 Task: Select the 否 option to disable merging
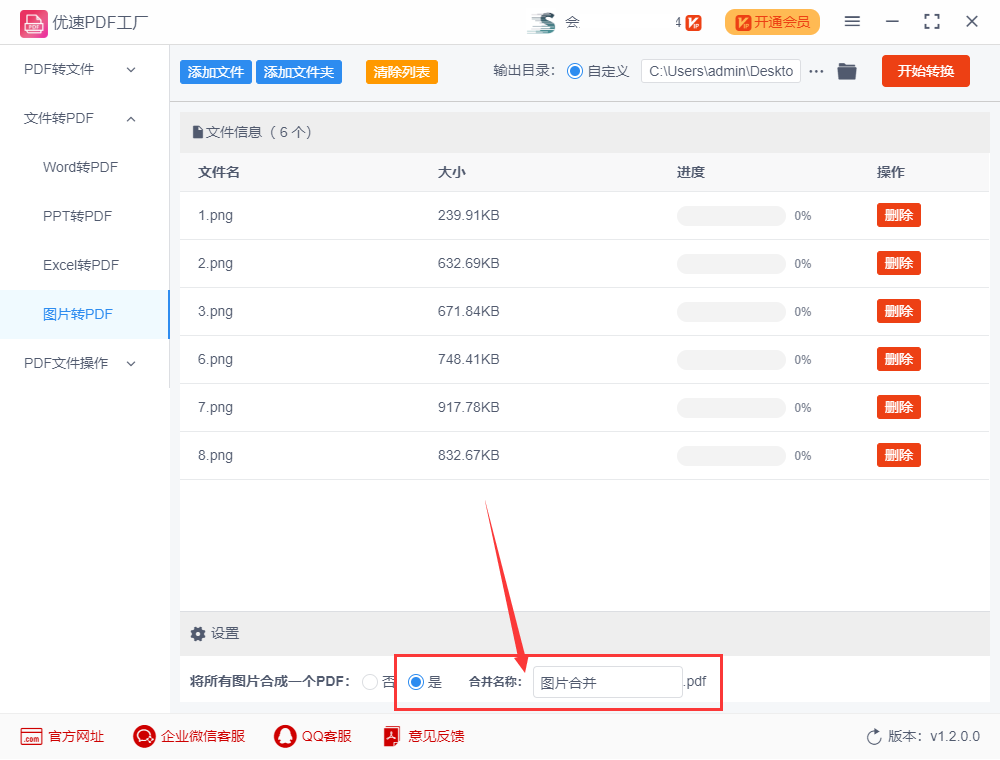[x=370, y=682]
